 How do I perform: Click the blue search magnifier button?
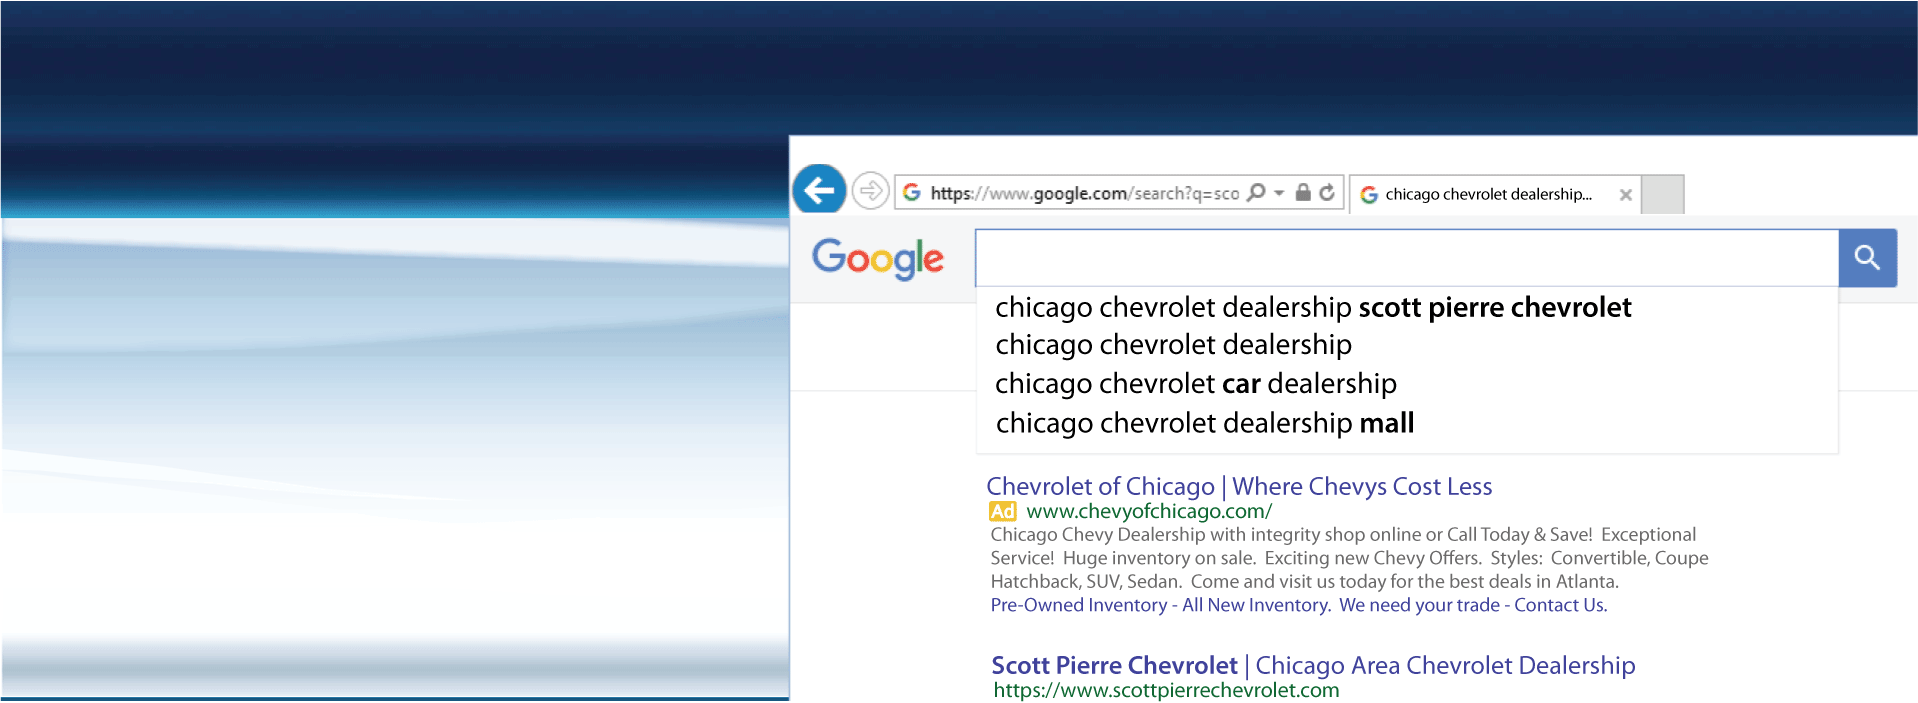(x=1867, y=258)
